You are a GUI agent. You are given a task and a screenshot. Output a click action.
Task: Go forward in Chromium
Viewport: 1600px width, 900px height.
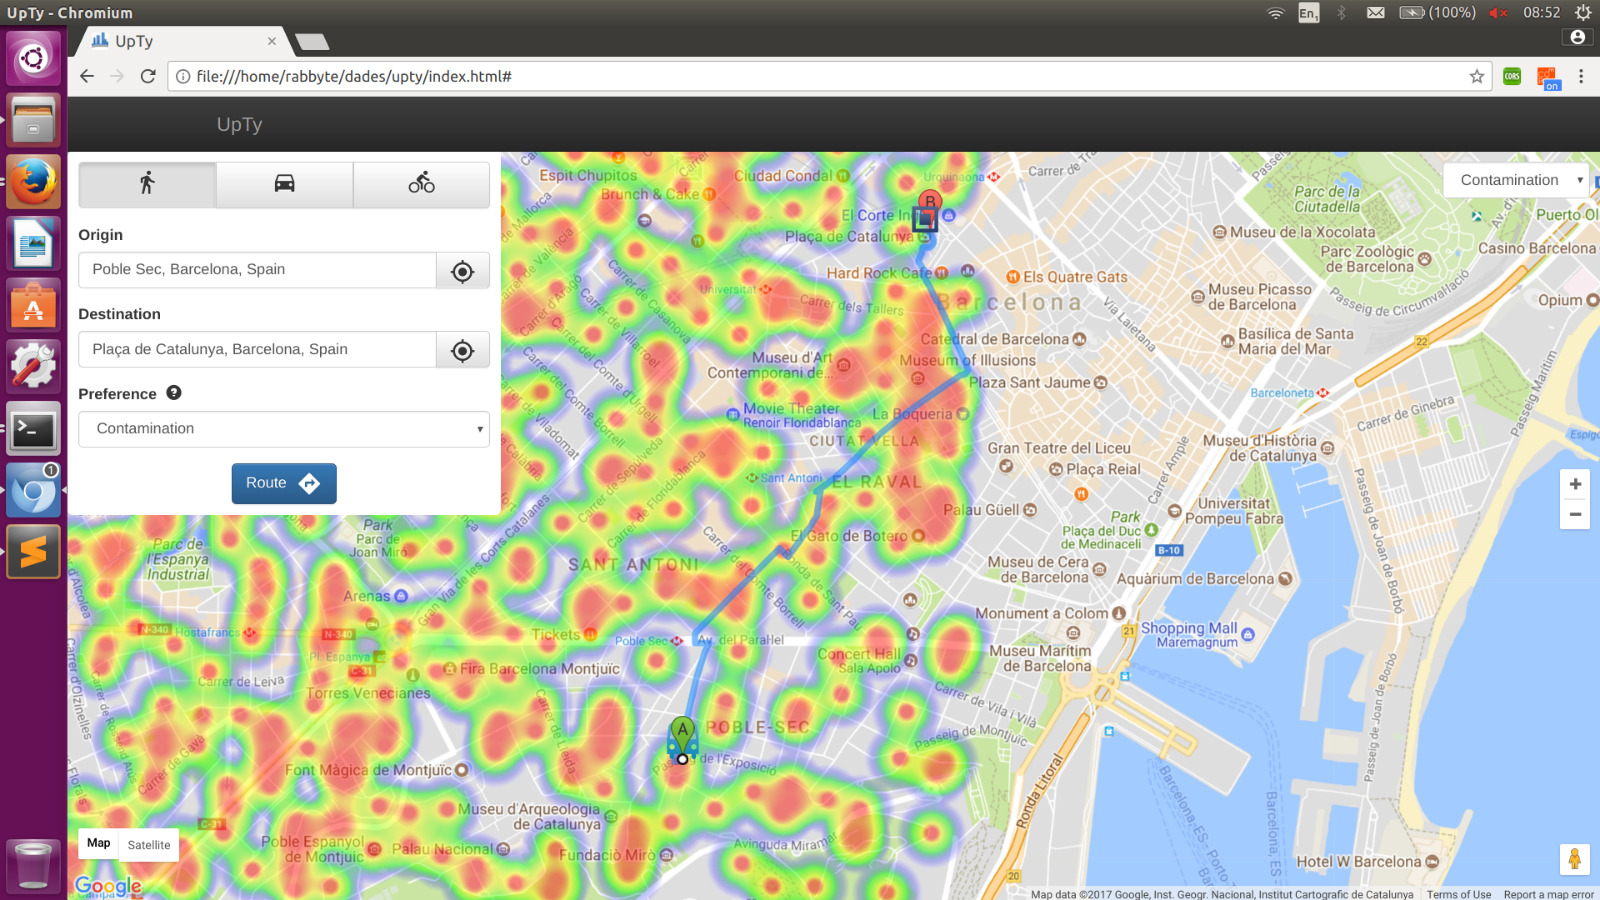117,76
